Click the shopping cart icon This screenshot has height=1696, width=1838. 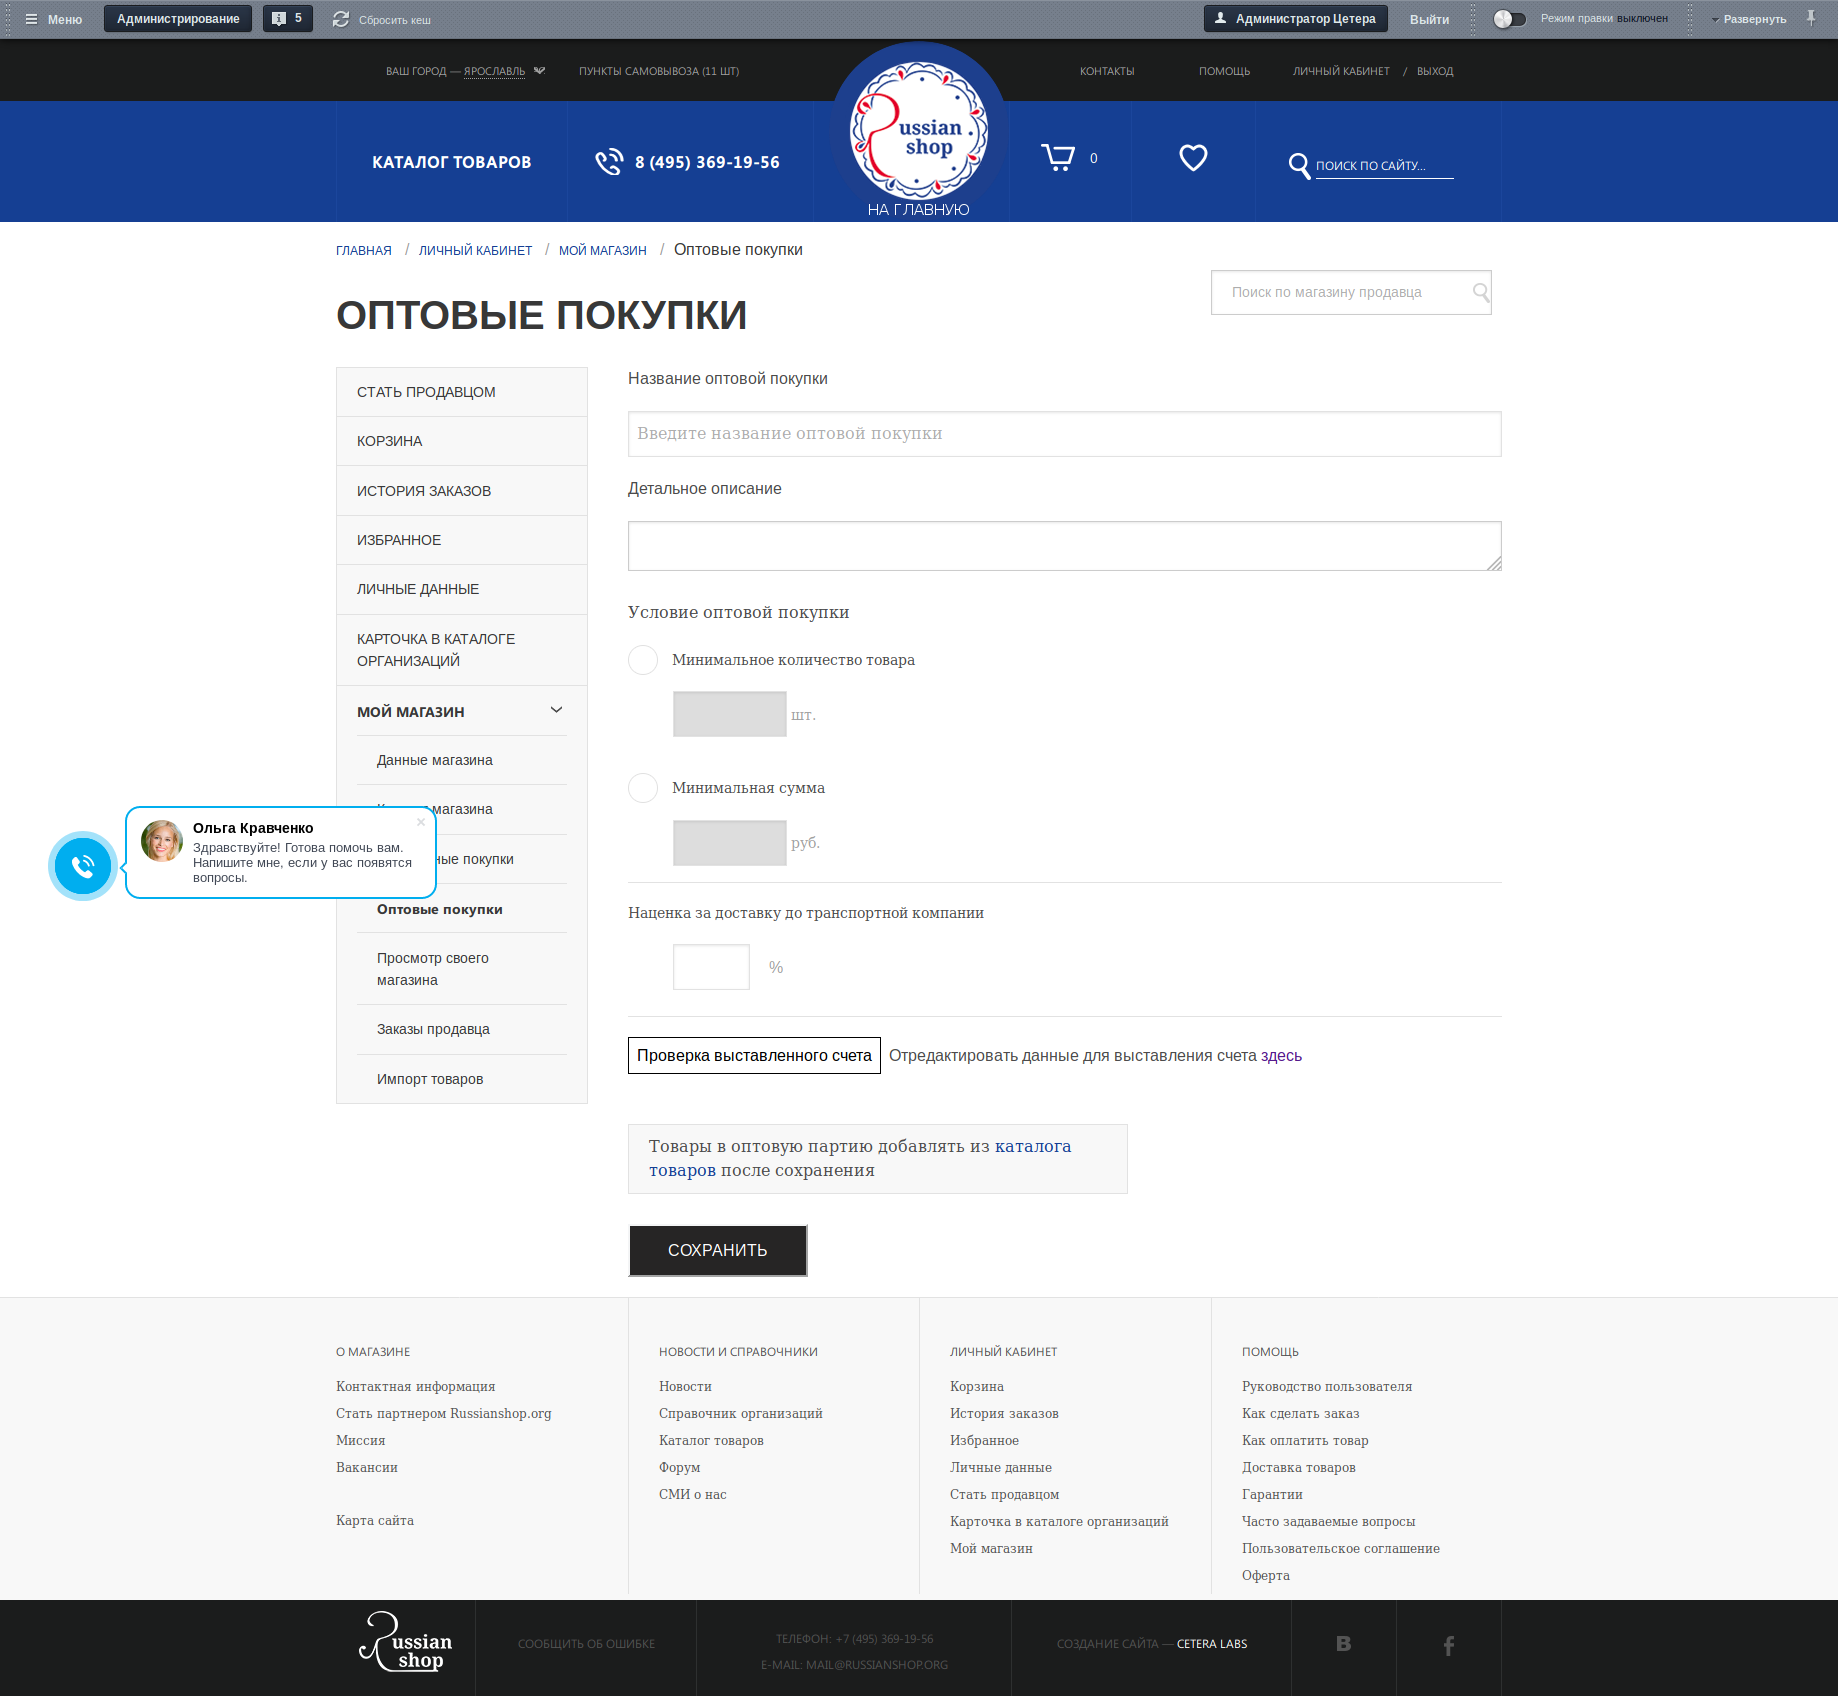[1058, 158]
